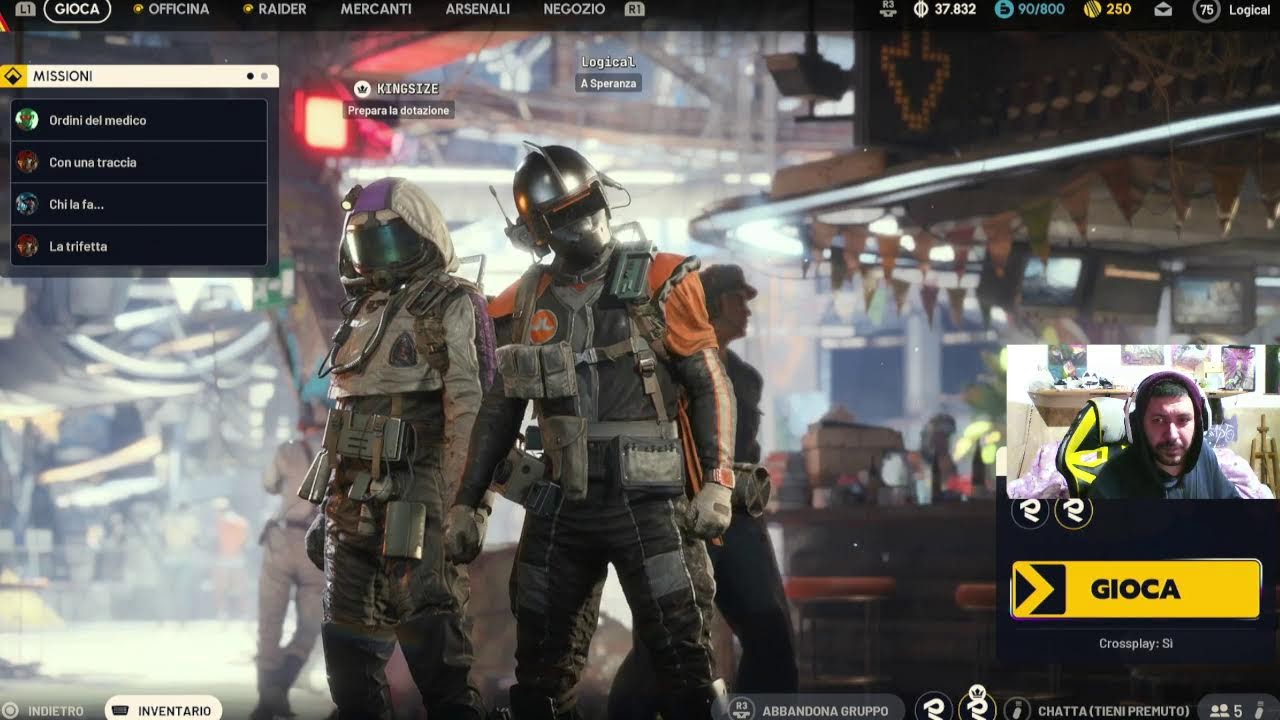
Task: Select the second page dot in MISSIONI header
Action: (x=264, y=76)
